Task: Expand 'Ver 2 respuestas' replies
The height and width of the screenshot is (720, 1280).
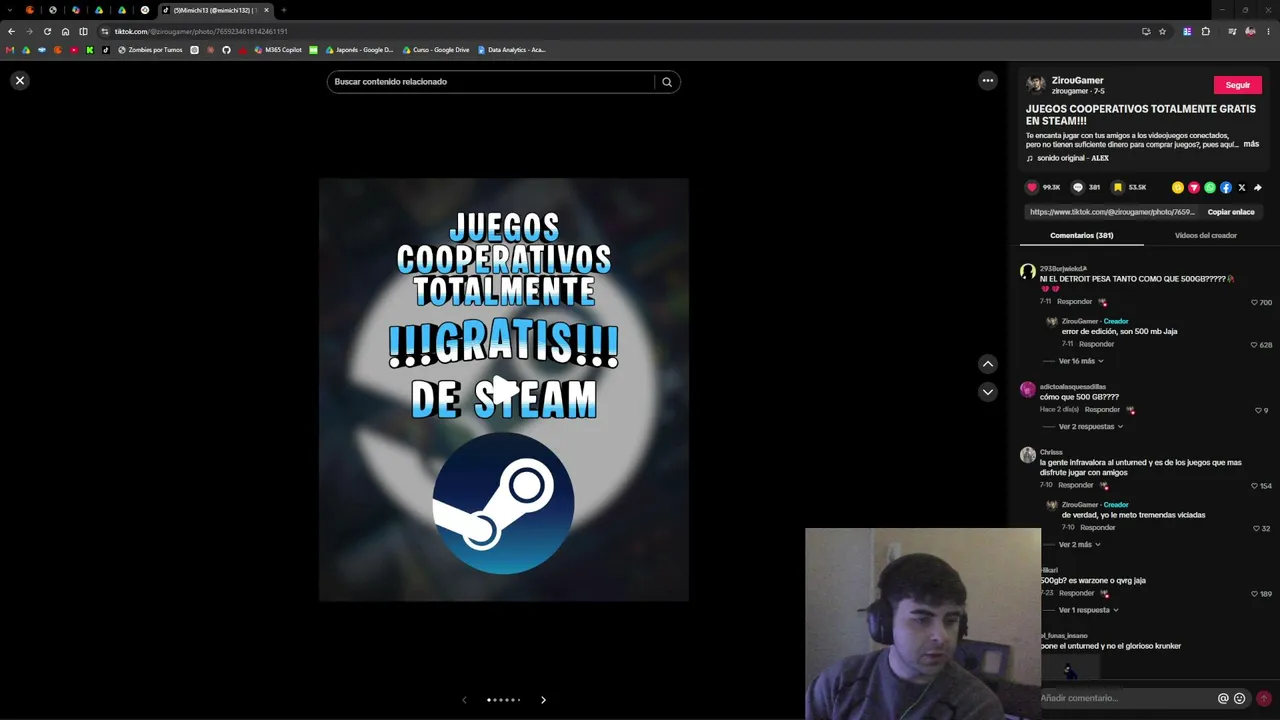Action: [x=1091, y=427]
